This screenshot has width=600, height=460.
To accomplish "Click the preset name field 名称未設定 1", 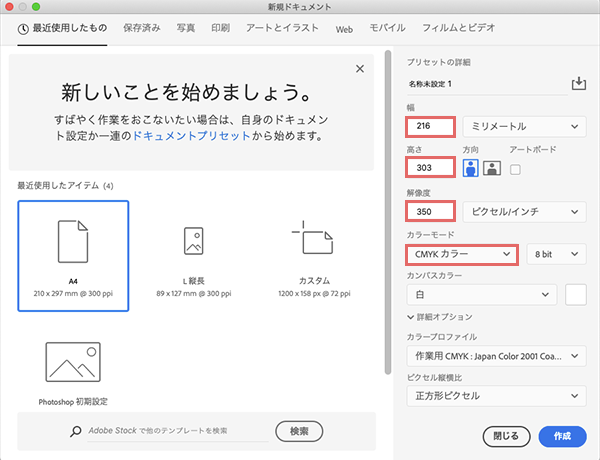I will pyautogui.click(x=487, y=84).
